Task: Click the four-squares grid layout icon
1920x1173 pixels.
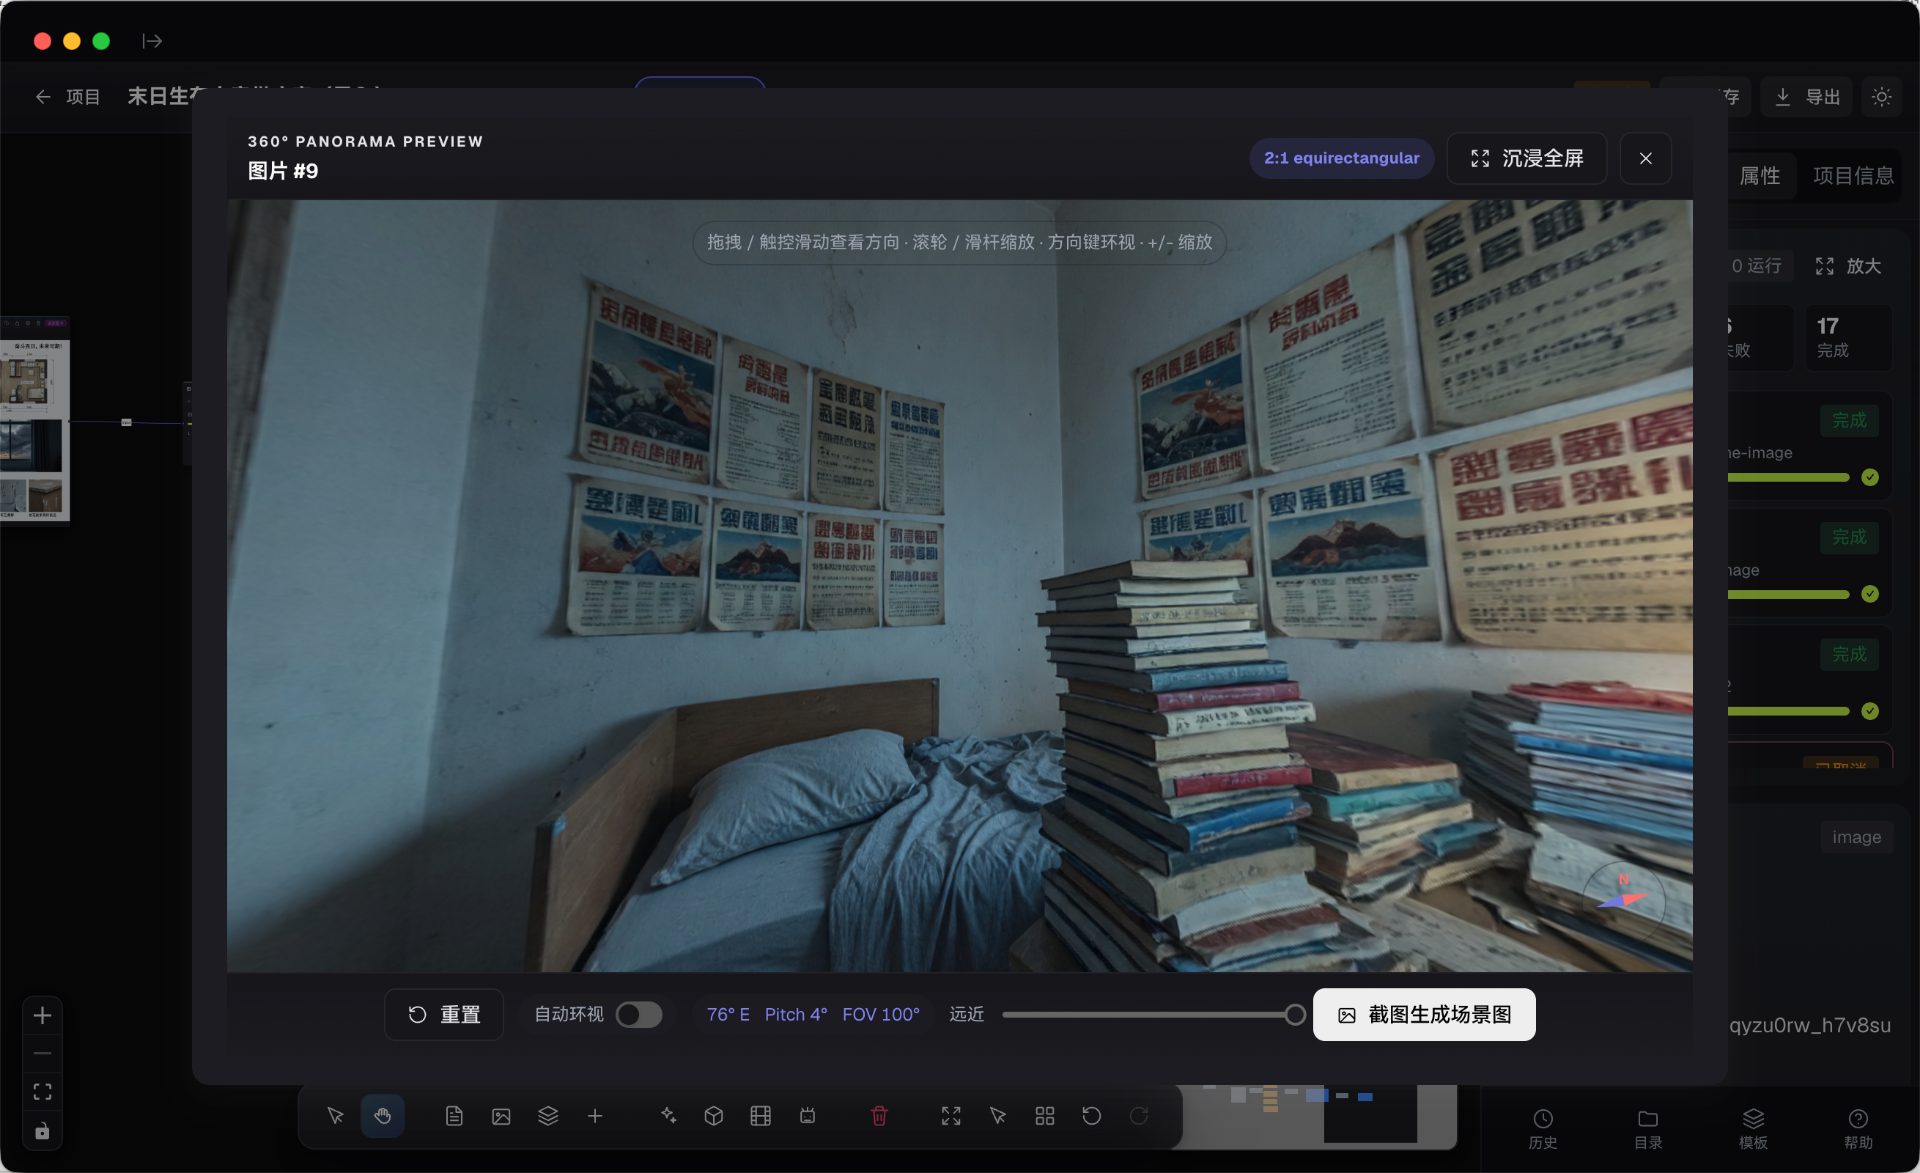Action: [1045, 1116]
